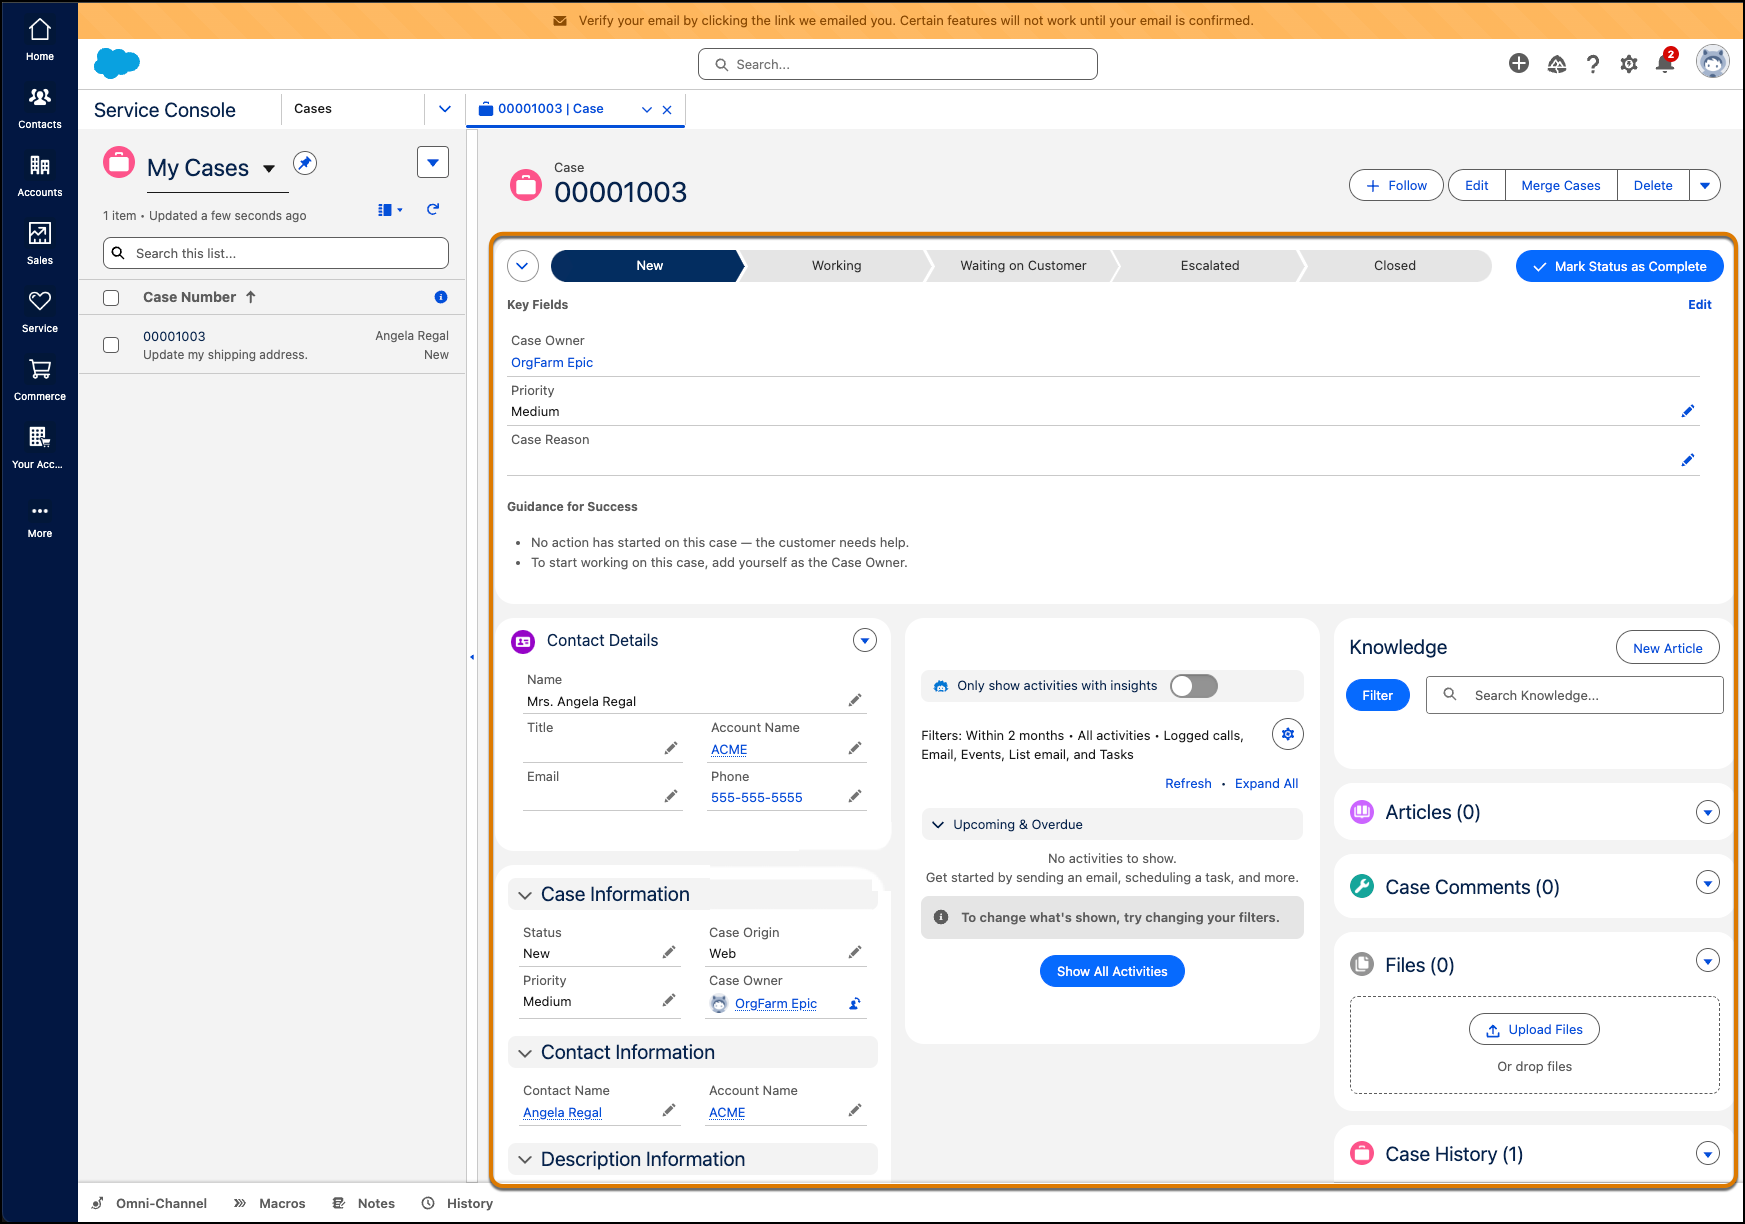Screen dimensions: 1745x1224
Task: Open the Contact Details actions dropdown
Action: pos(865,640)
